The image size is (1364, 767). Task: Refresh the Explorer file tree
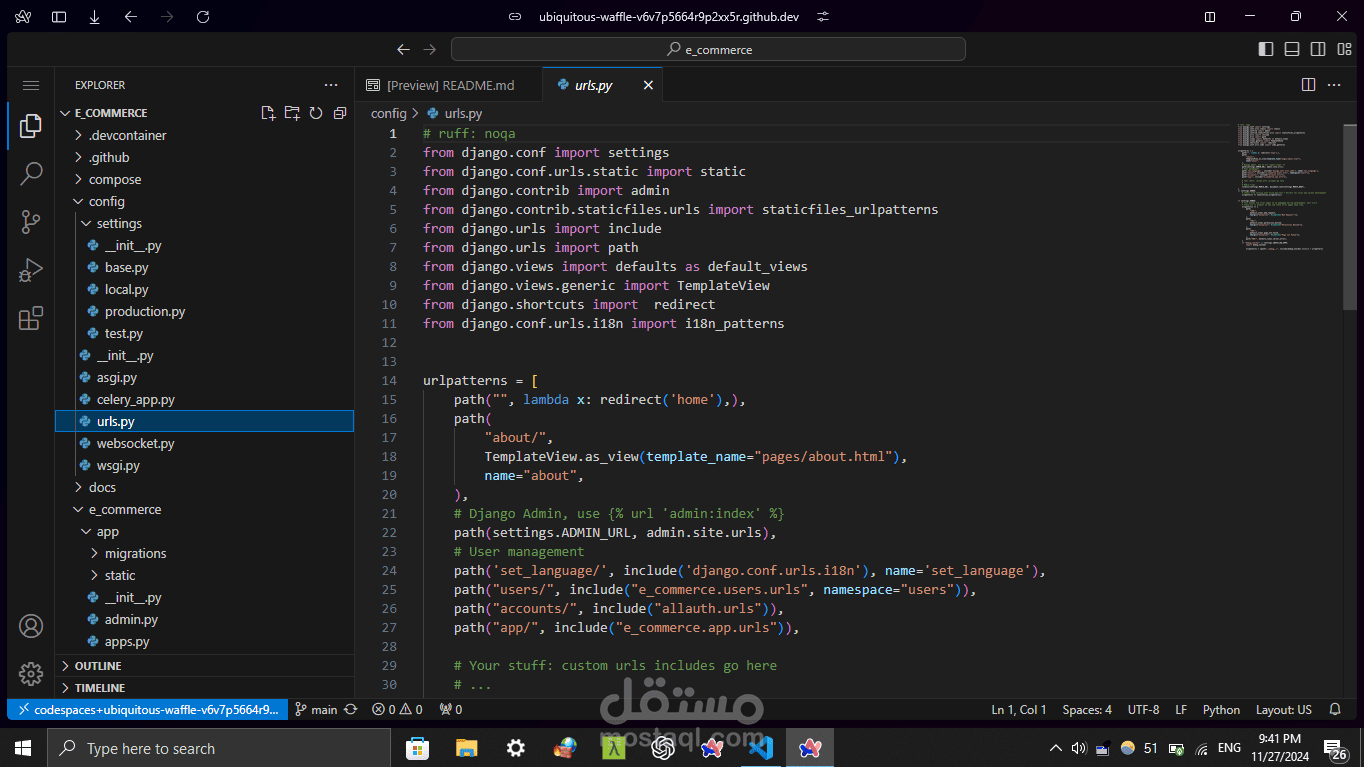click(316, 113)
